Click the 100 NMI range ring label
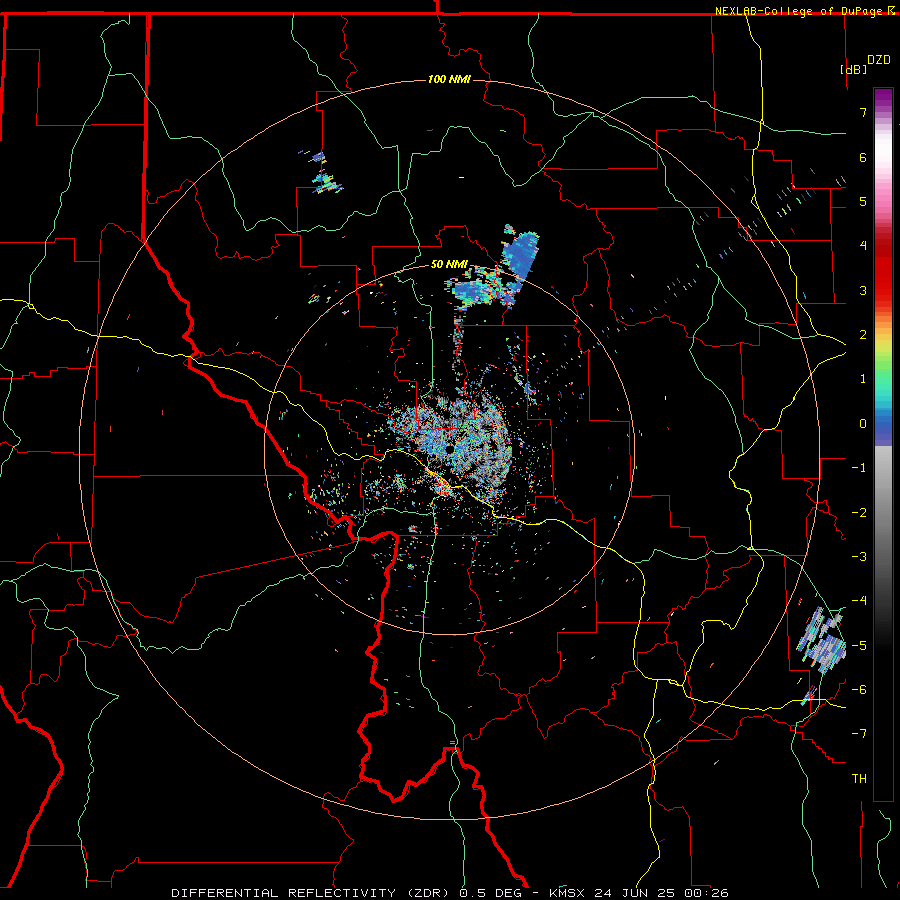 pyautogui.click(x=449, y=79)
